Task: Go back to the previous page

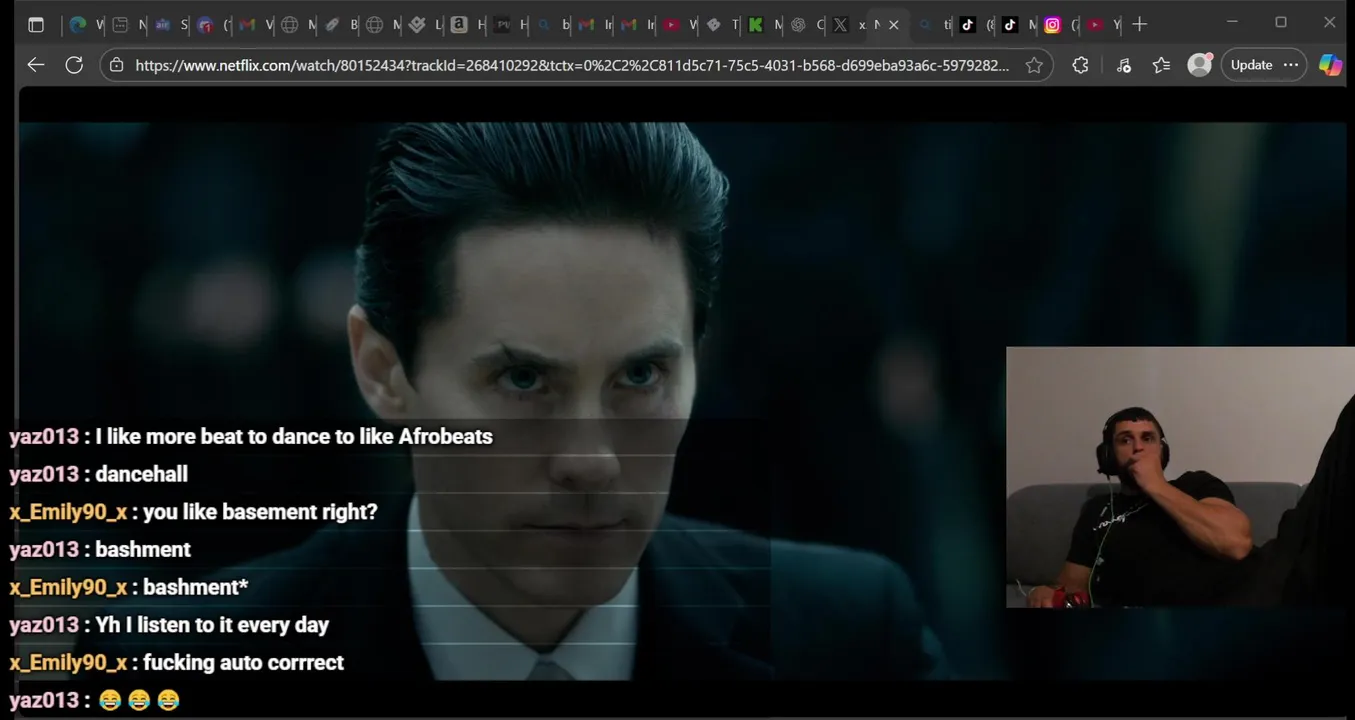Action: point(36,65)
